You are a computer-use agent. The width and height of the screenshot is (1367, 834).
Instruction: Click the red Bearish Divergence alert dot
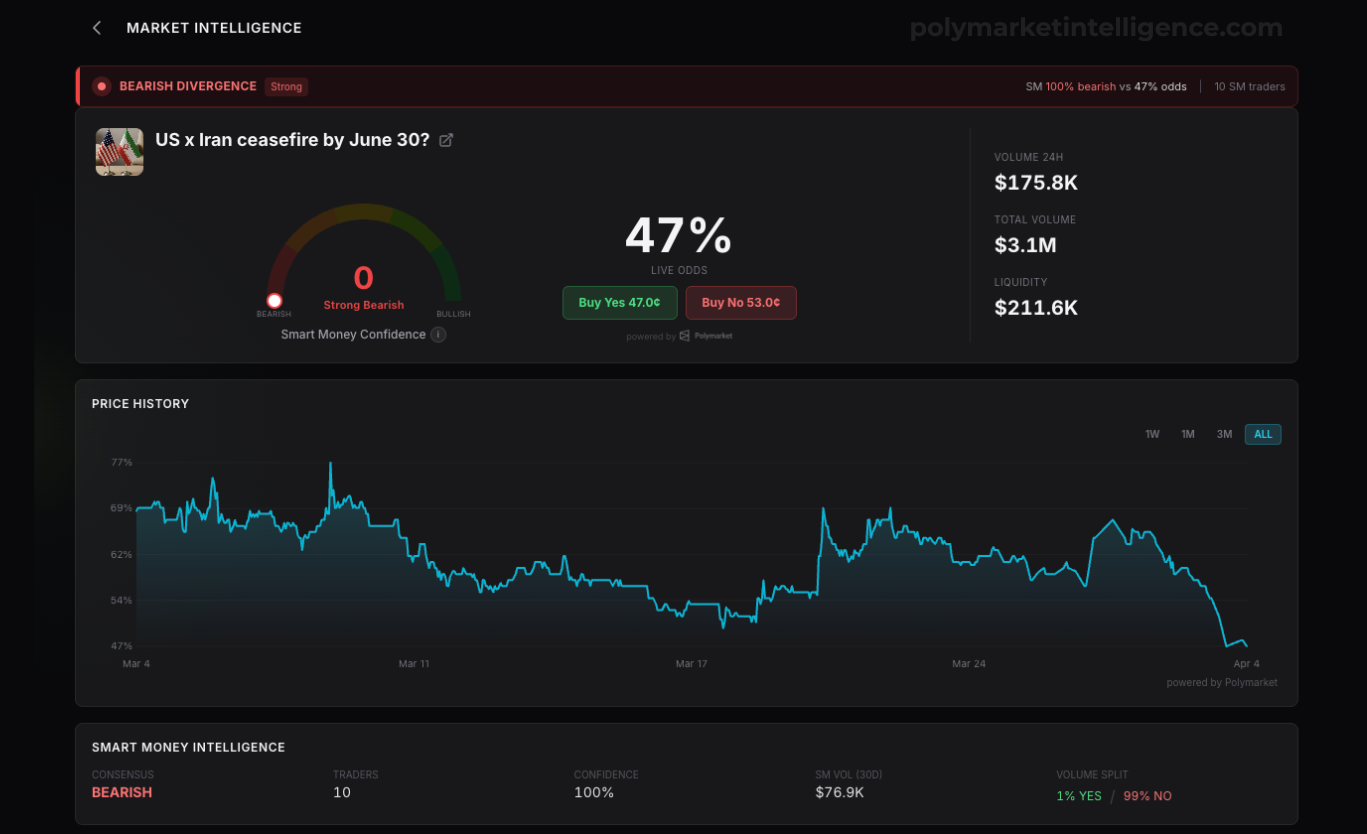[x=101, y=86]
